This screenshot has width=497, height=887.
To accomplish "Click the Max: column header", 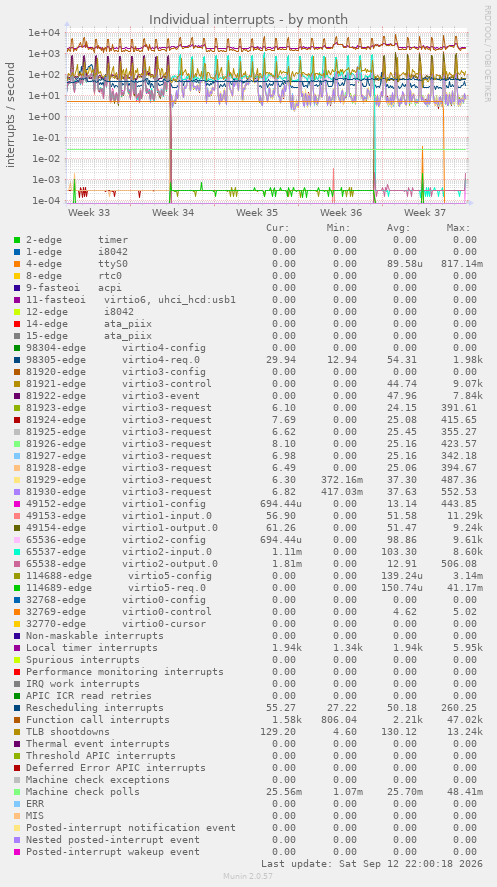I will (x=458, y=228).
